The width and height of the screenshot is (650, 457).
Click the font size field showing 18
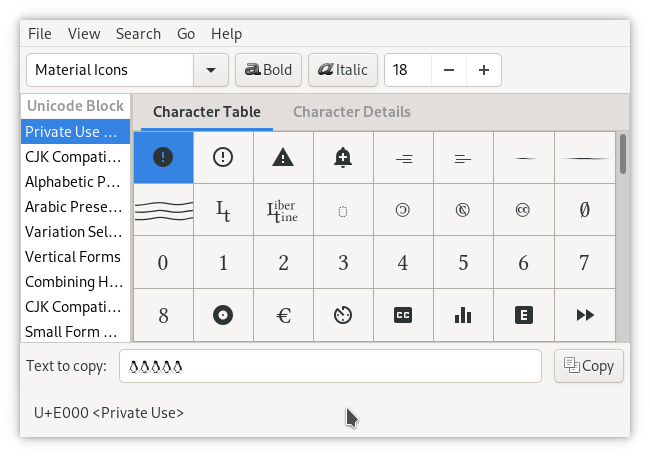408,70
